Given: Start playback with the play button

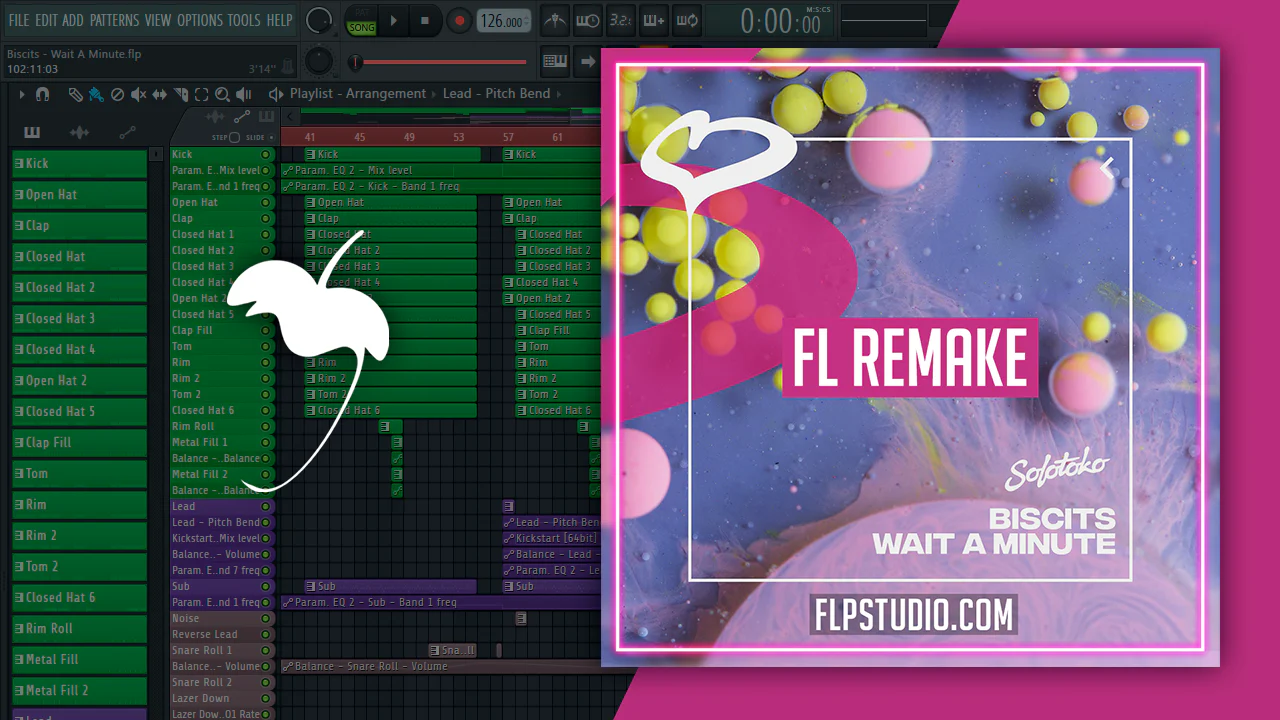Looking at the screenshot, I should [x=394, y=20].
